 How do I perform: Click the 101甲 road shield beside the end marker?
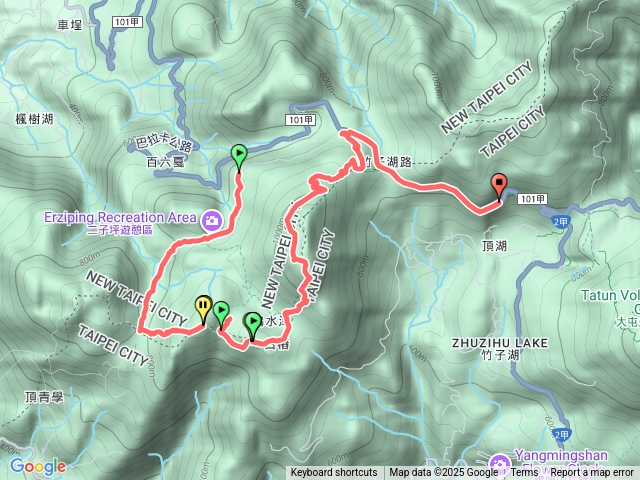point(532,199)
